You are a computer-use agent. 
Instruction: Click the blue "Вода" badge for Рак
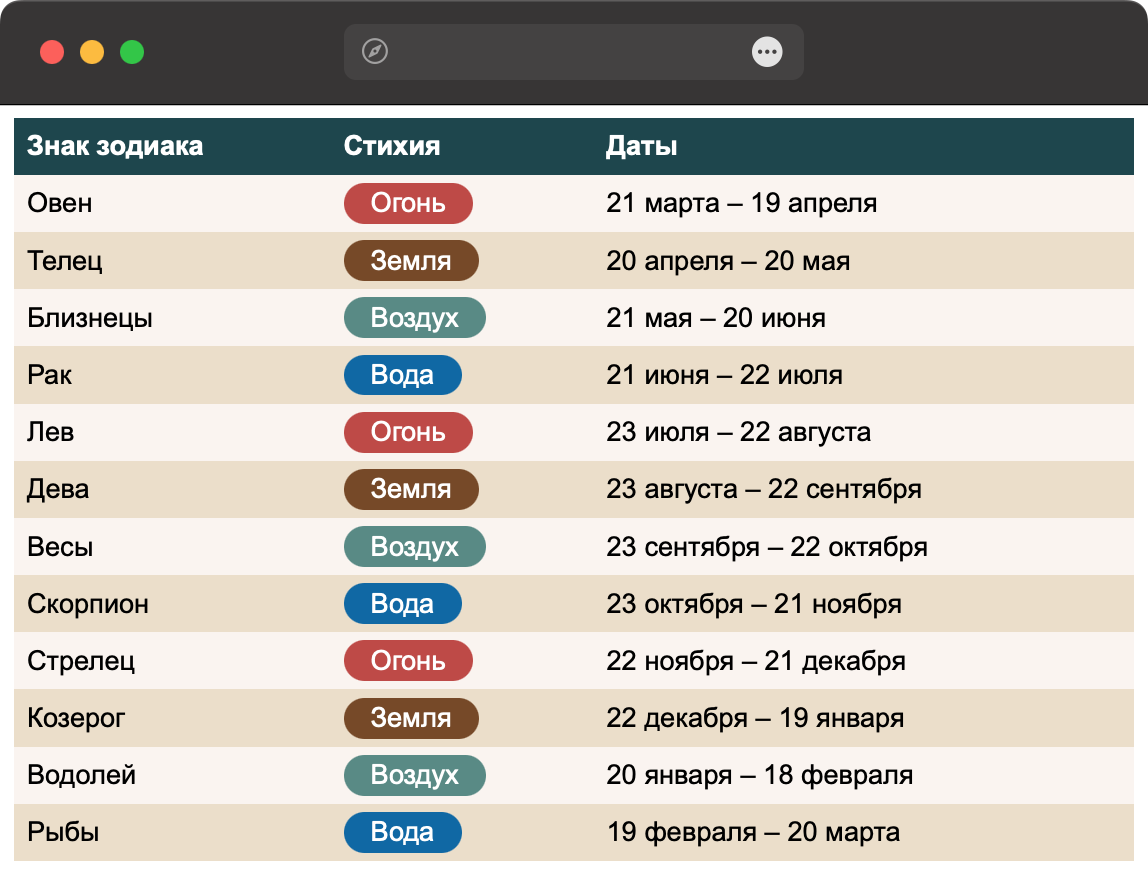pos(402,375)
